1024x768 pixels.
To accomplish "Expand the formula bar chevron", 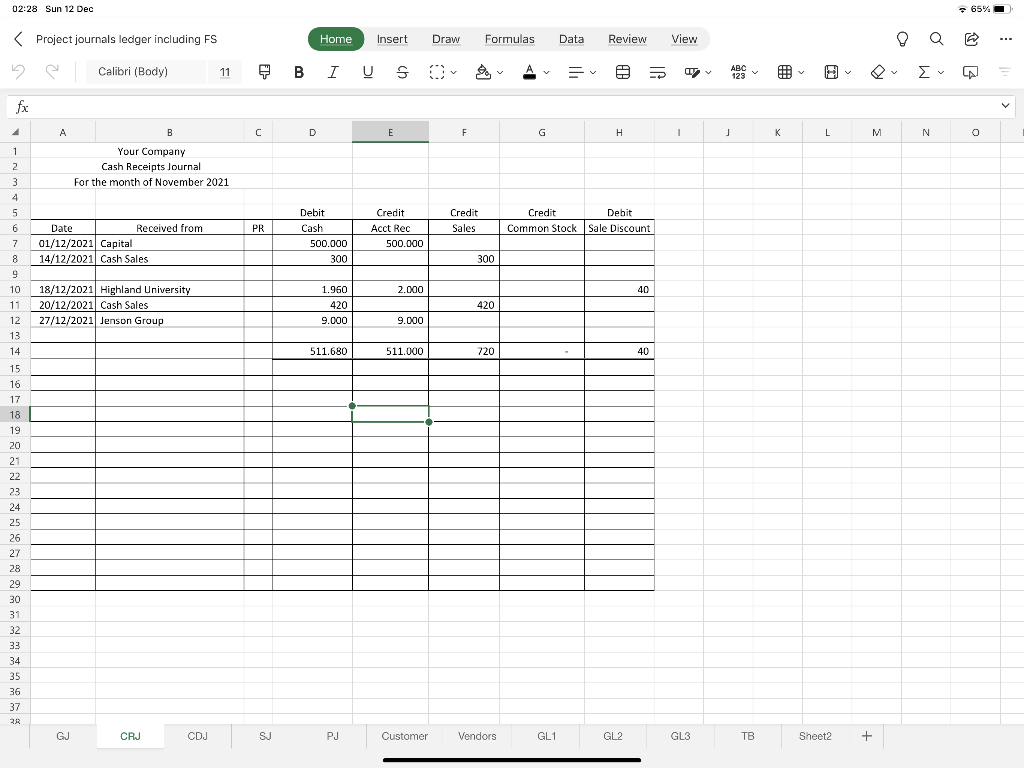I will click(x=1006, y=106).
